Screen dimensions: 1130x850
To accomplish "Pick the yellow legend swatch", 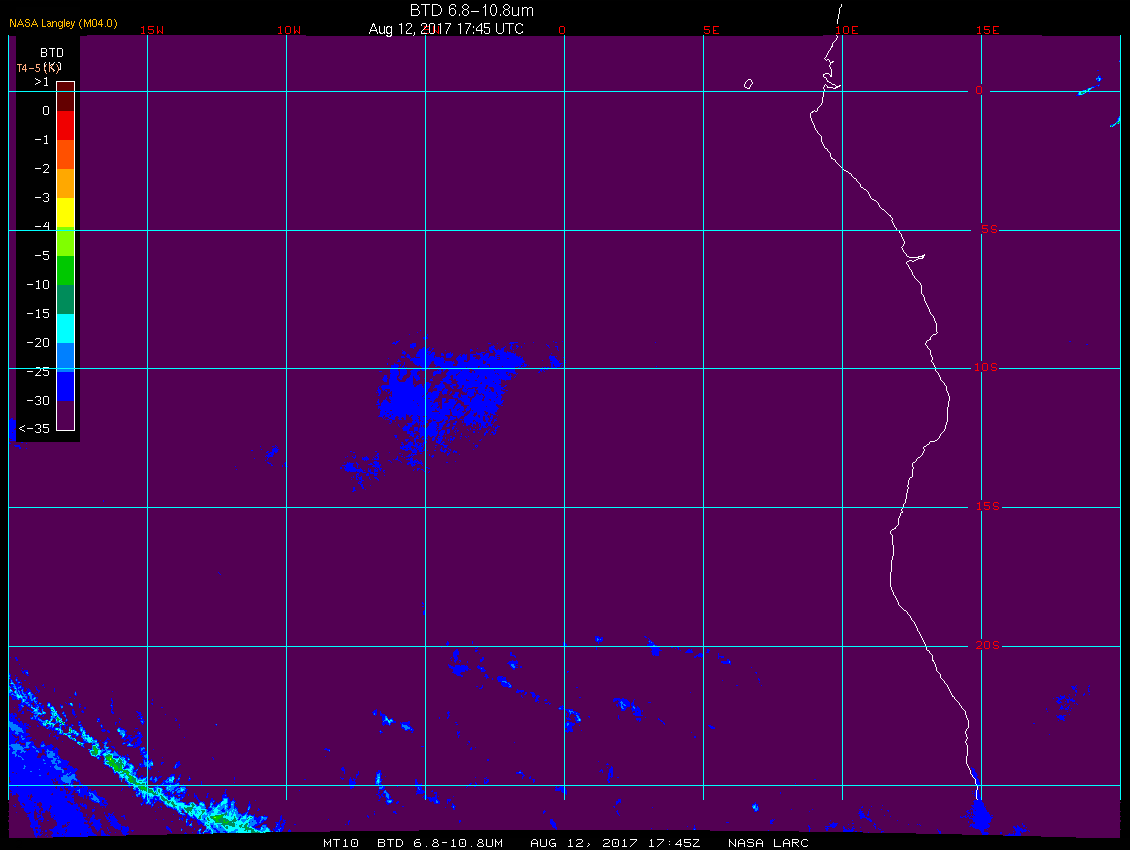I will tap(66, 213).
